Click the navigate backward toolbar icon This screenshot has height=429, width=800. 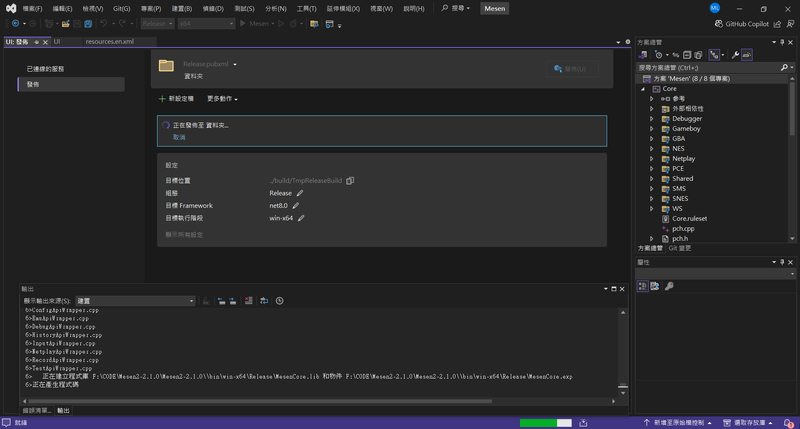[x=15, y=23]
